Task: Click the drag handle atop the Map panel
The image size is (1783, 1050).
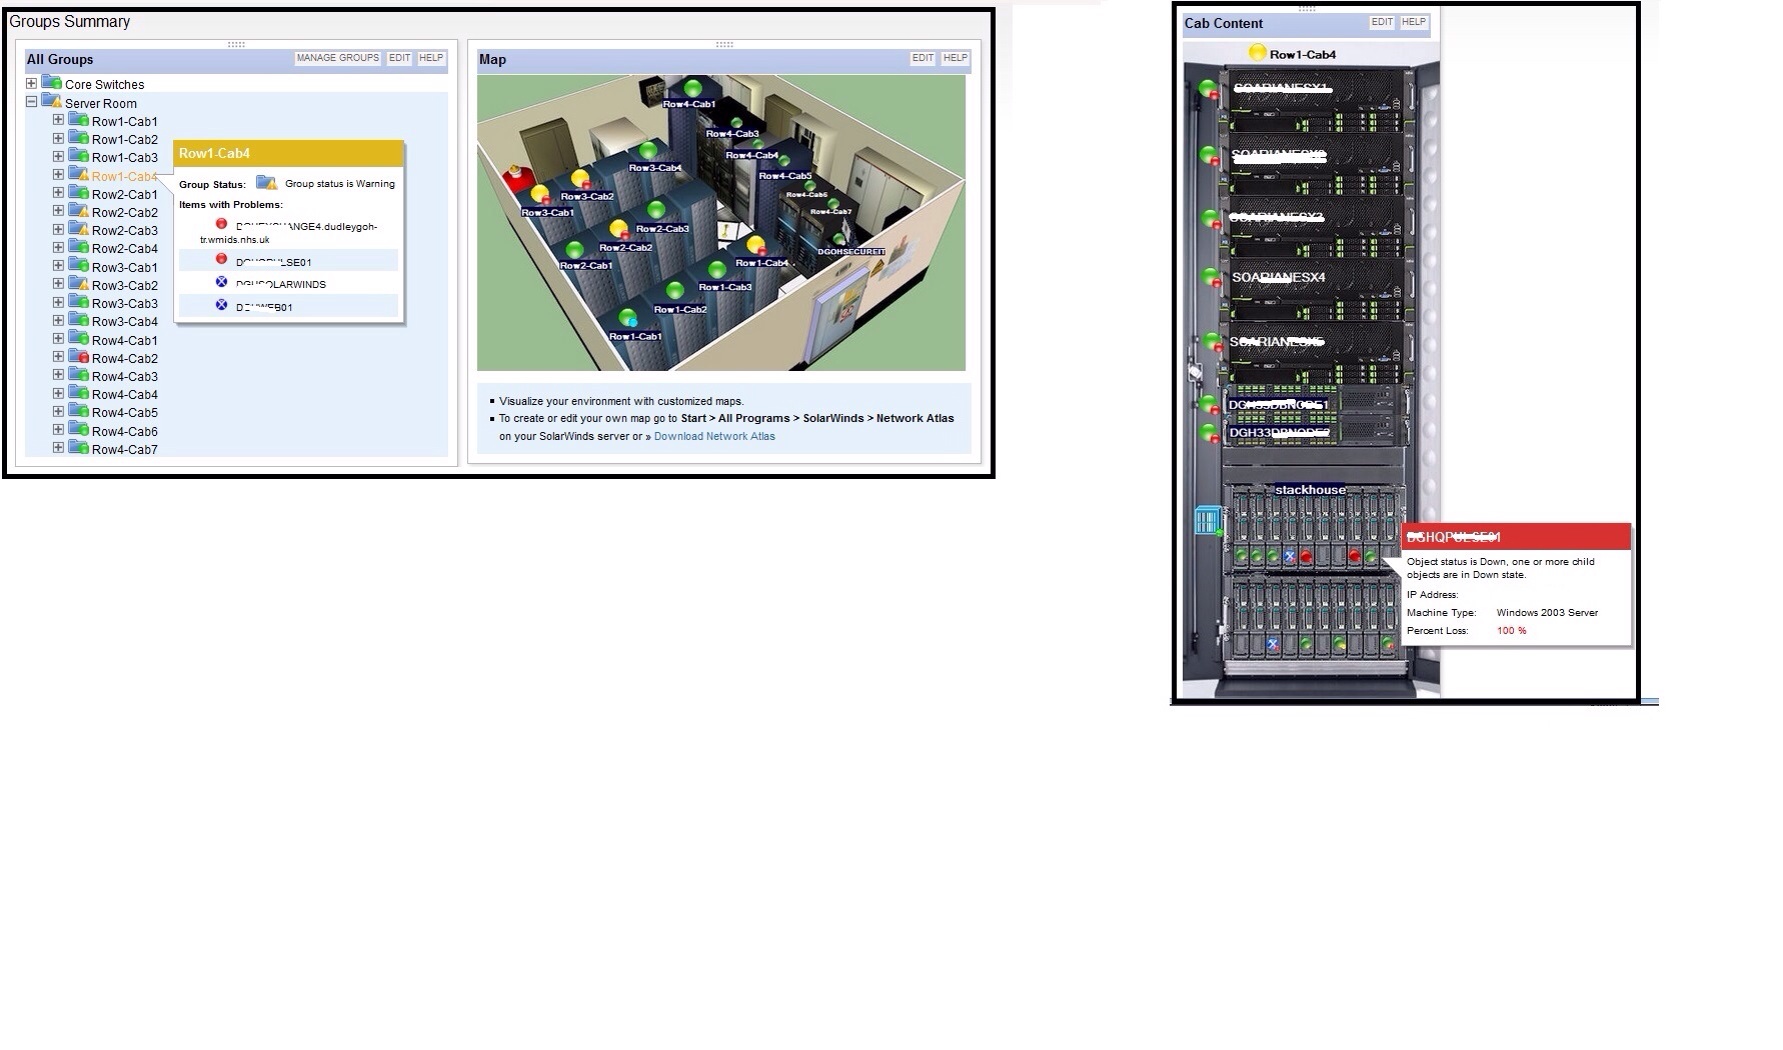Action: click(x=724, y=44)
